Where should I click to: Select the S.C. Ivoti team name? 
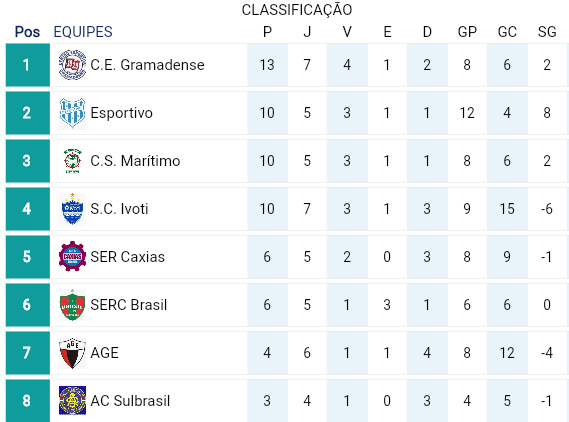point(119,209)
